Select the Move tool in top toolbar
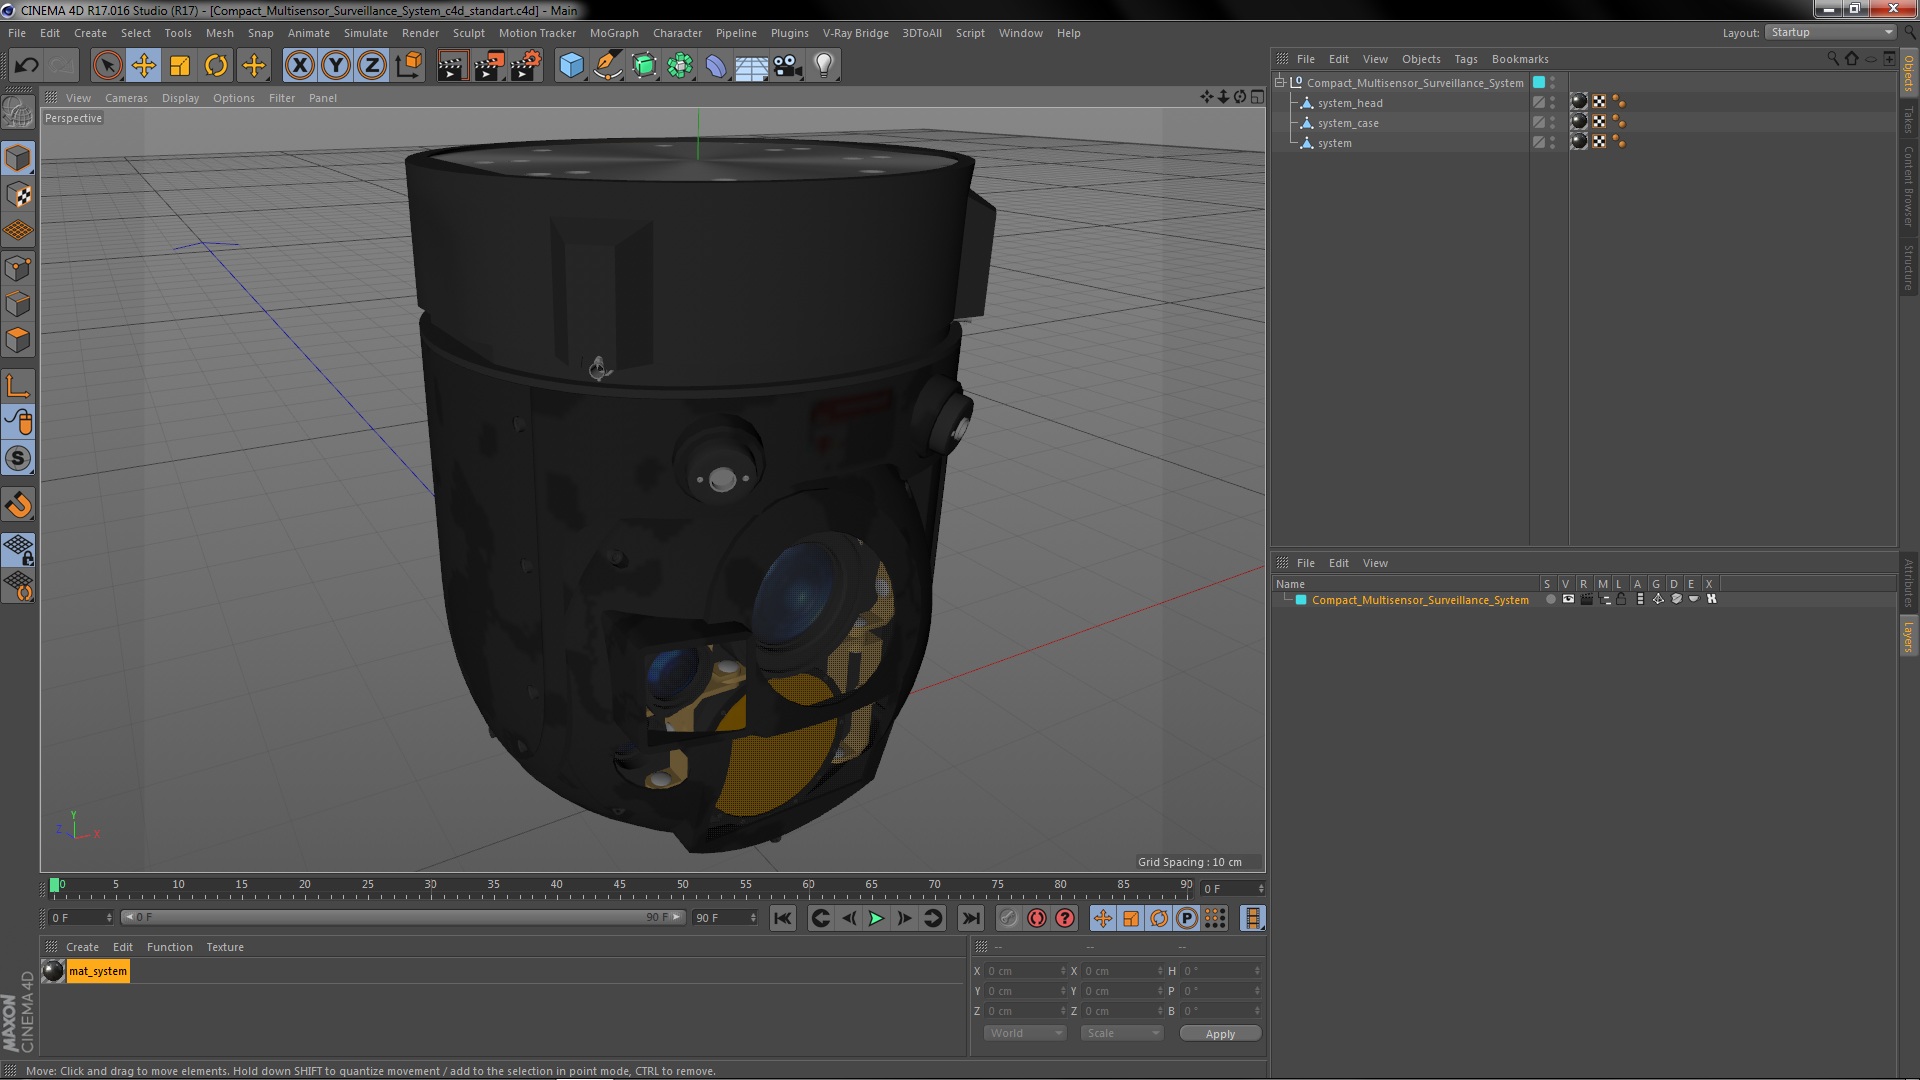The image size is (1920, 1080). pyautogui.click(x=144, y=66)
